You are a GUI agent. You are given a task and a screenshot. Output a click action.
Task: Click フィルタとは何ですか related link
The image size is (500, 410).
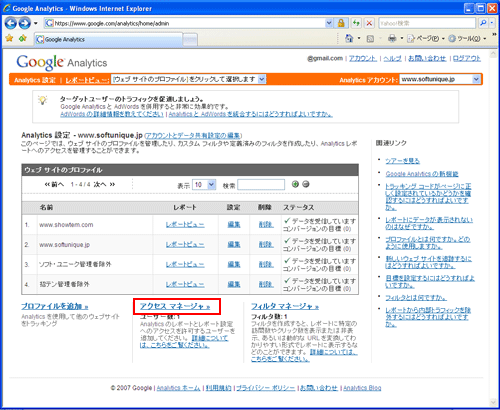(x=416, y=297)
